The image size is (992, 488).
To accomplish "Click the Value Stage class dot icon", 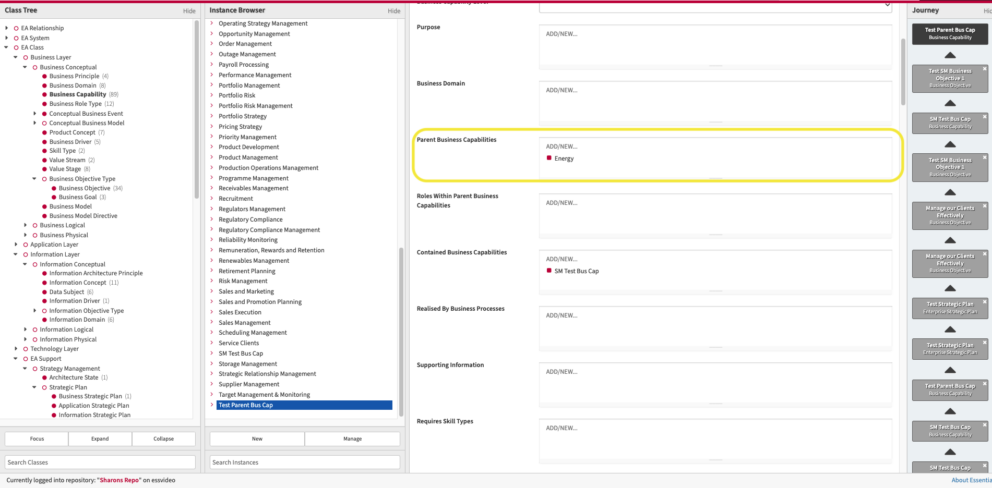I will pyautogui.click(x=44, y=169).
